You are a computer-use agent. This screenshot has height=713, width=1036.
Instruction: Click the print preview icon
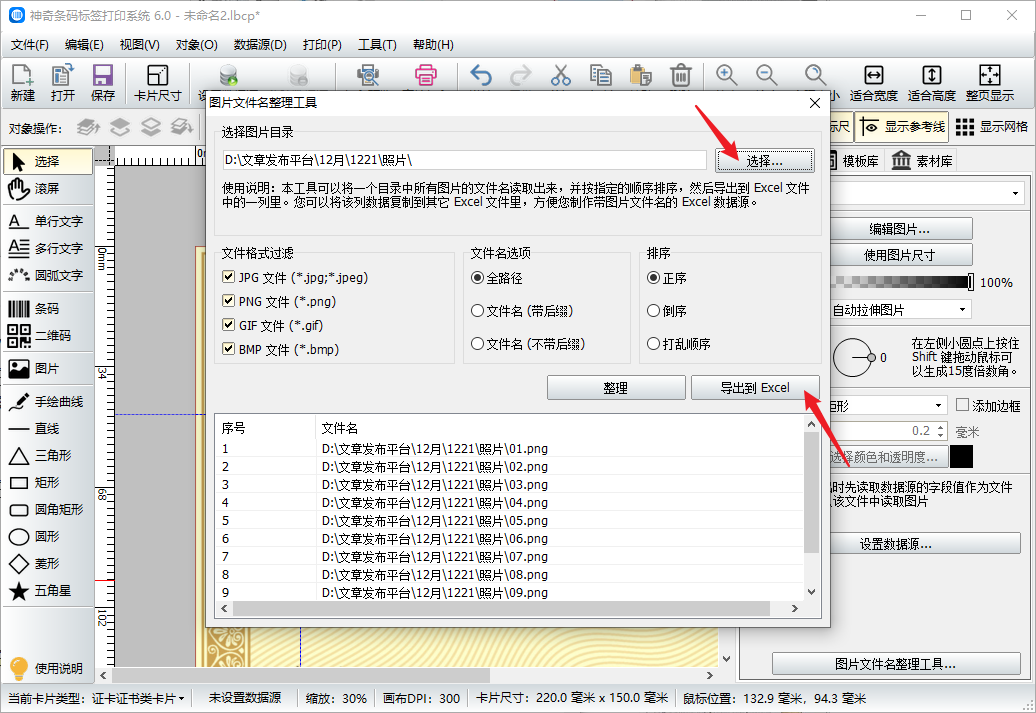[x=368, y=75]
